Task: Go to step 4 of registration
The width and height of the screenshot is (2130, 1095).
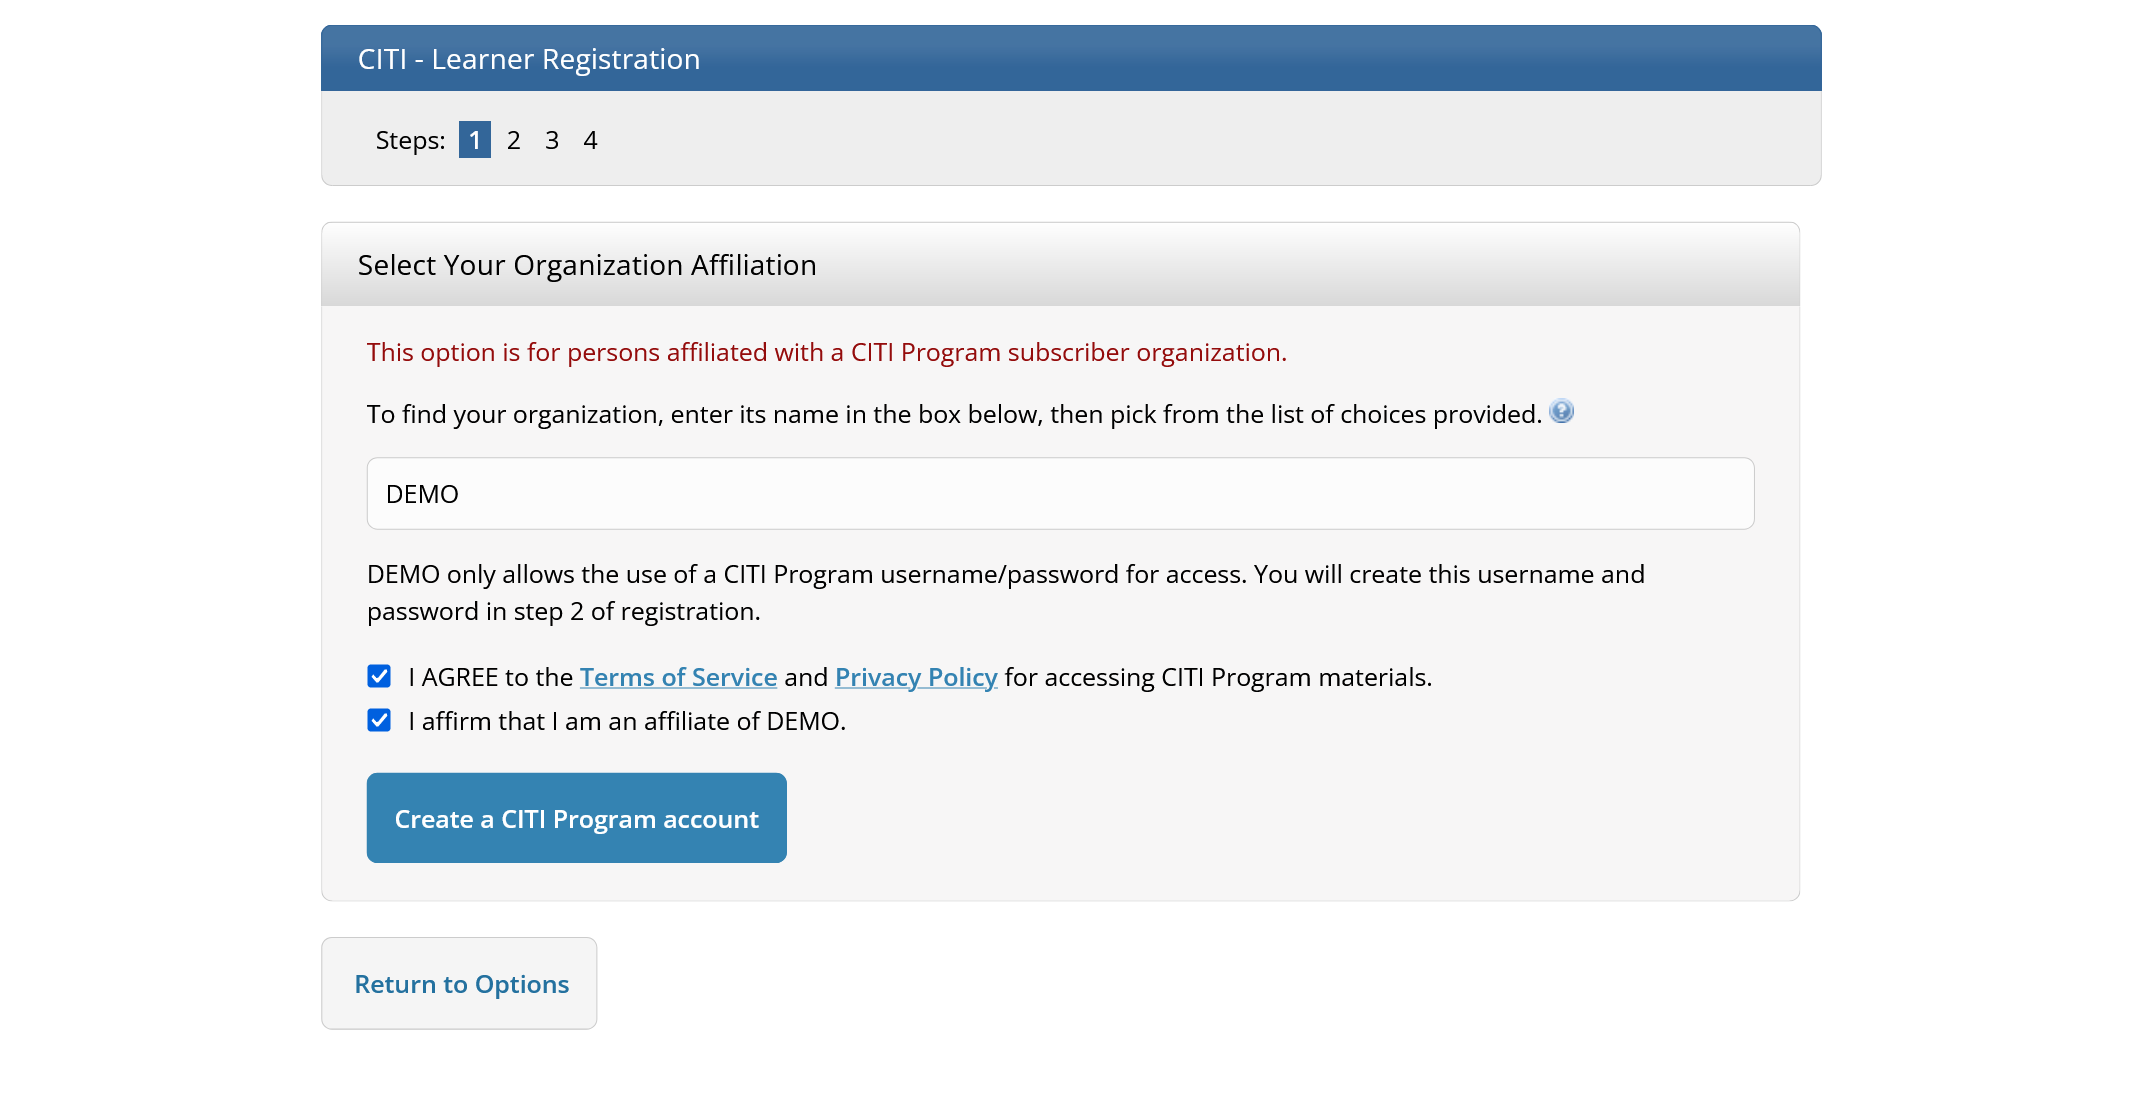Action: [590, 140]
